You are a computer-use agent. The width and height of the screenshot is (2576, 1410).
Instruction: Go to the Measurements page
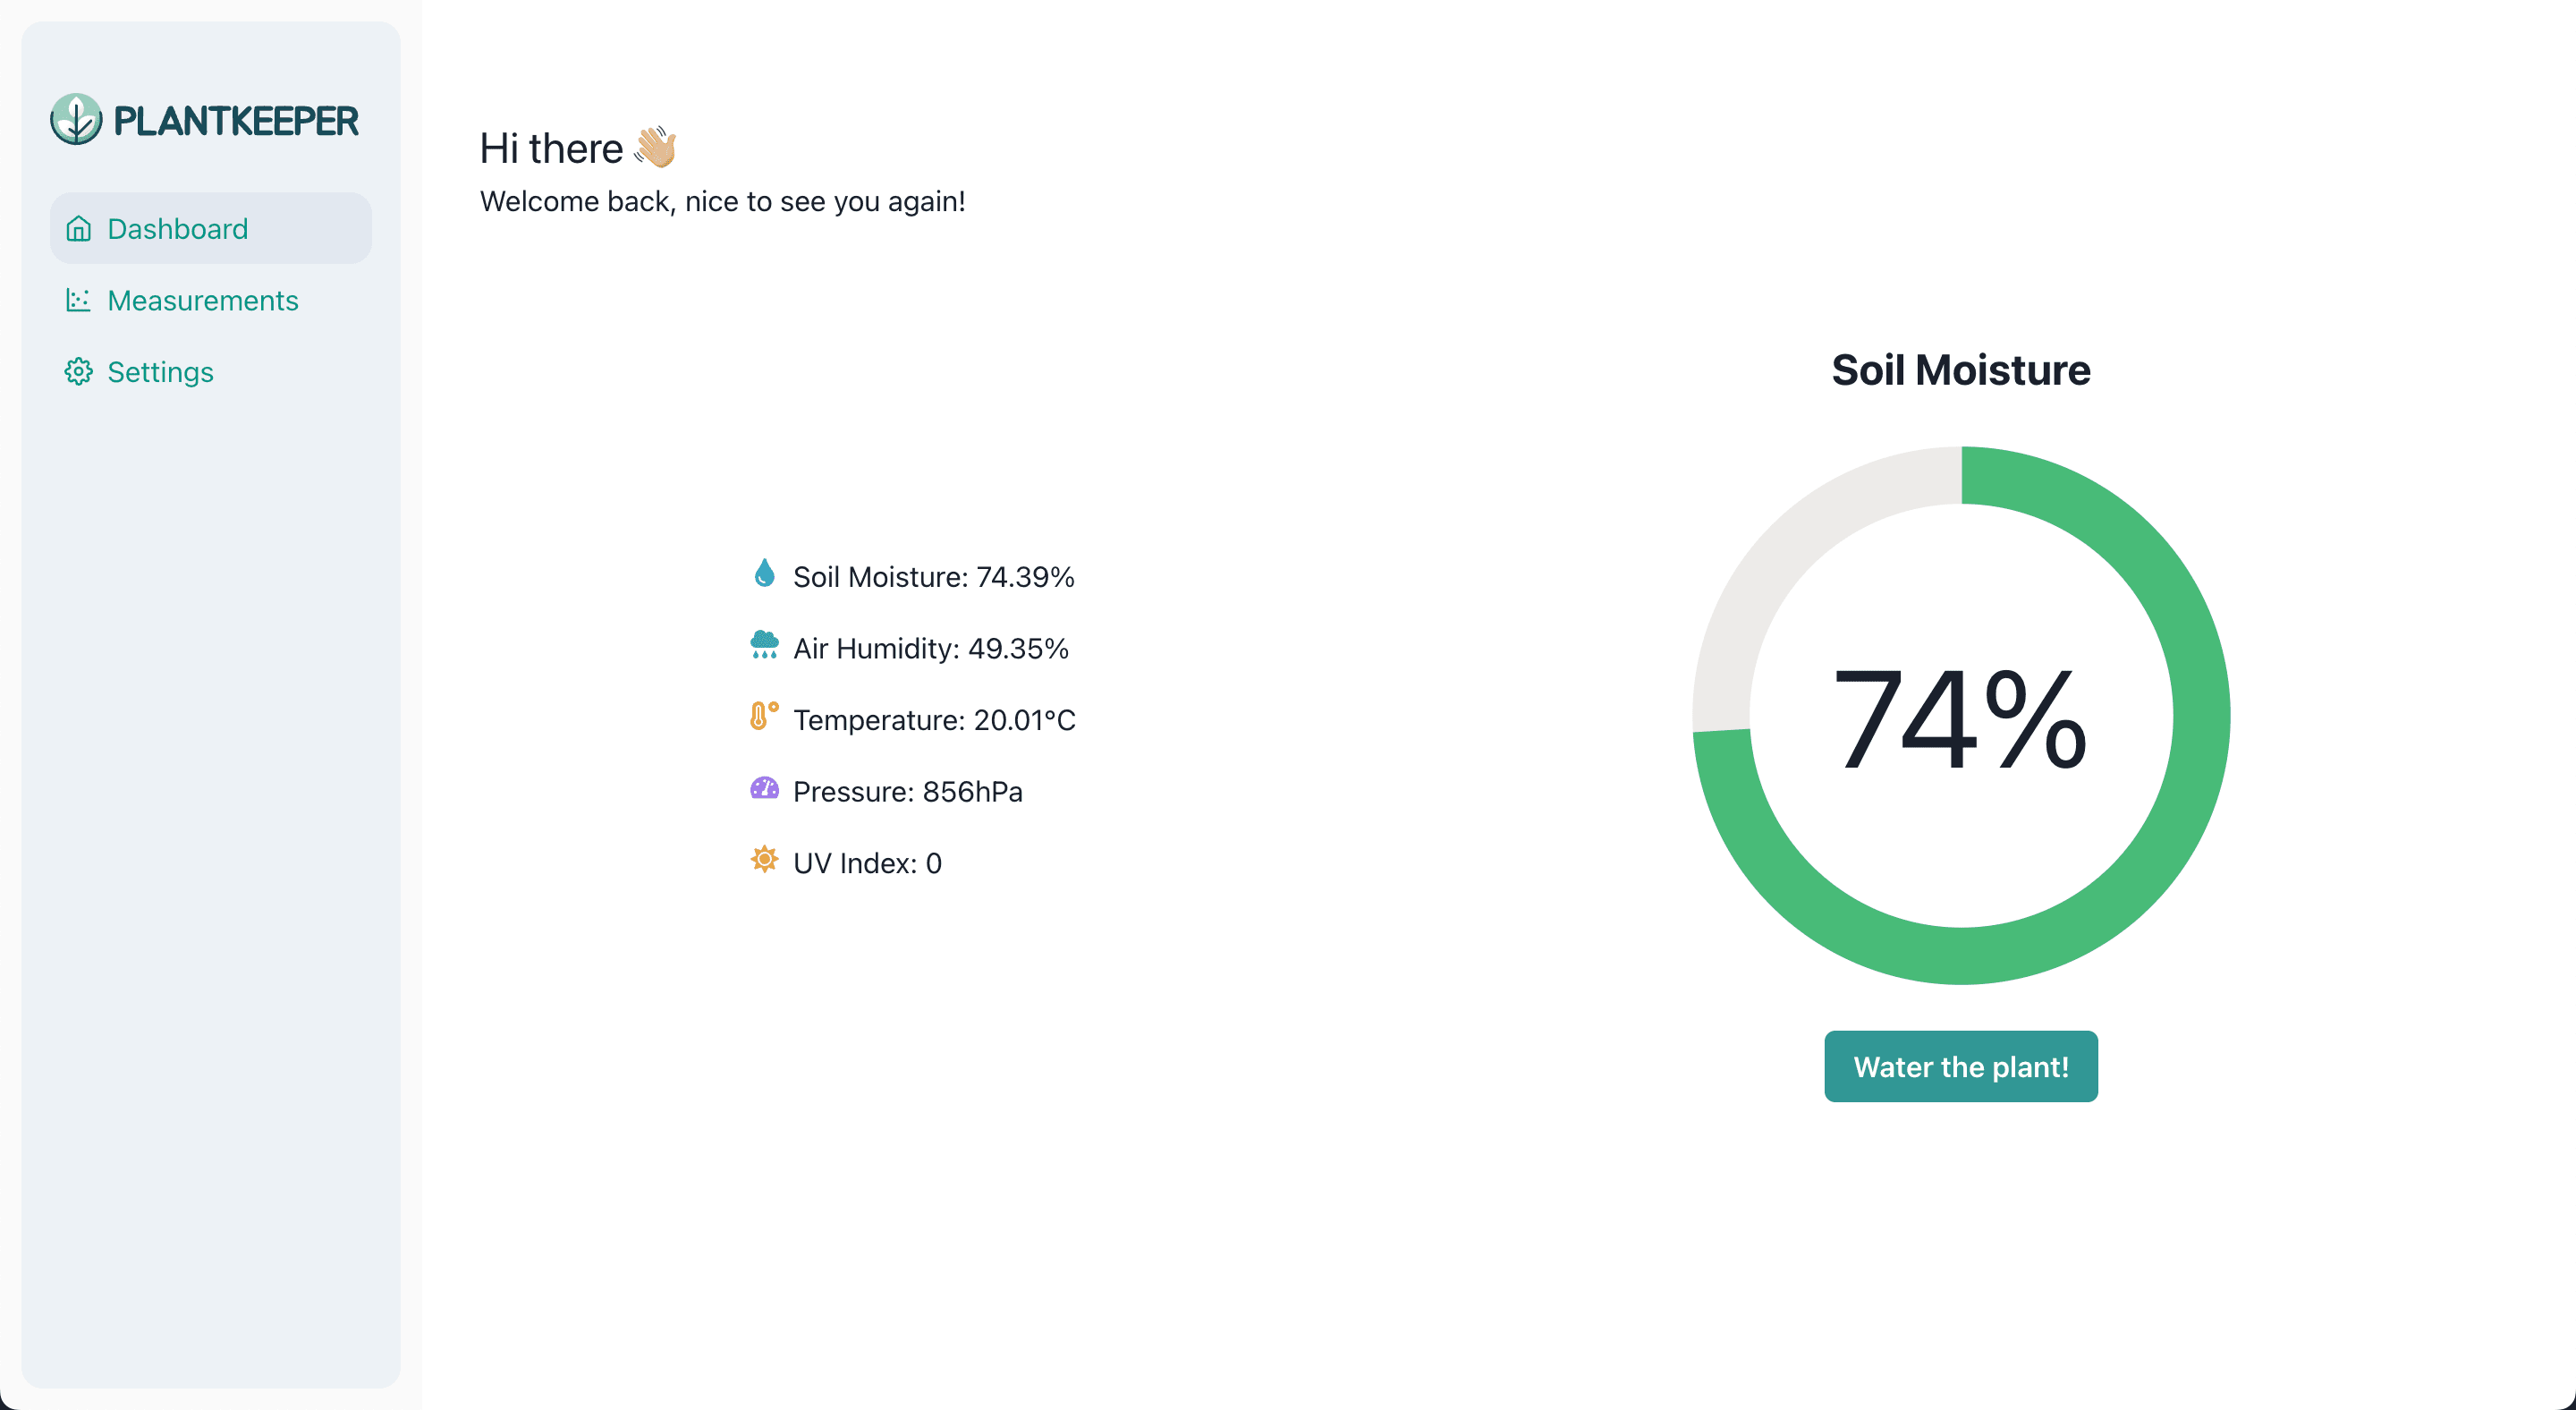click(203, 300)
